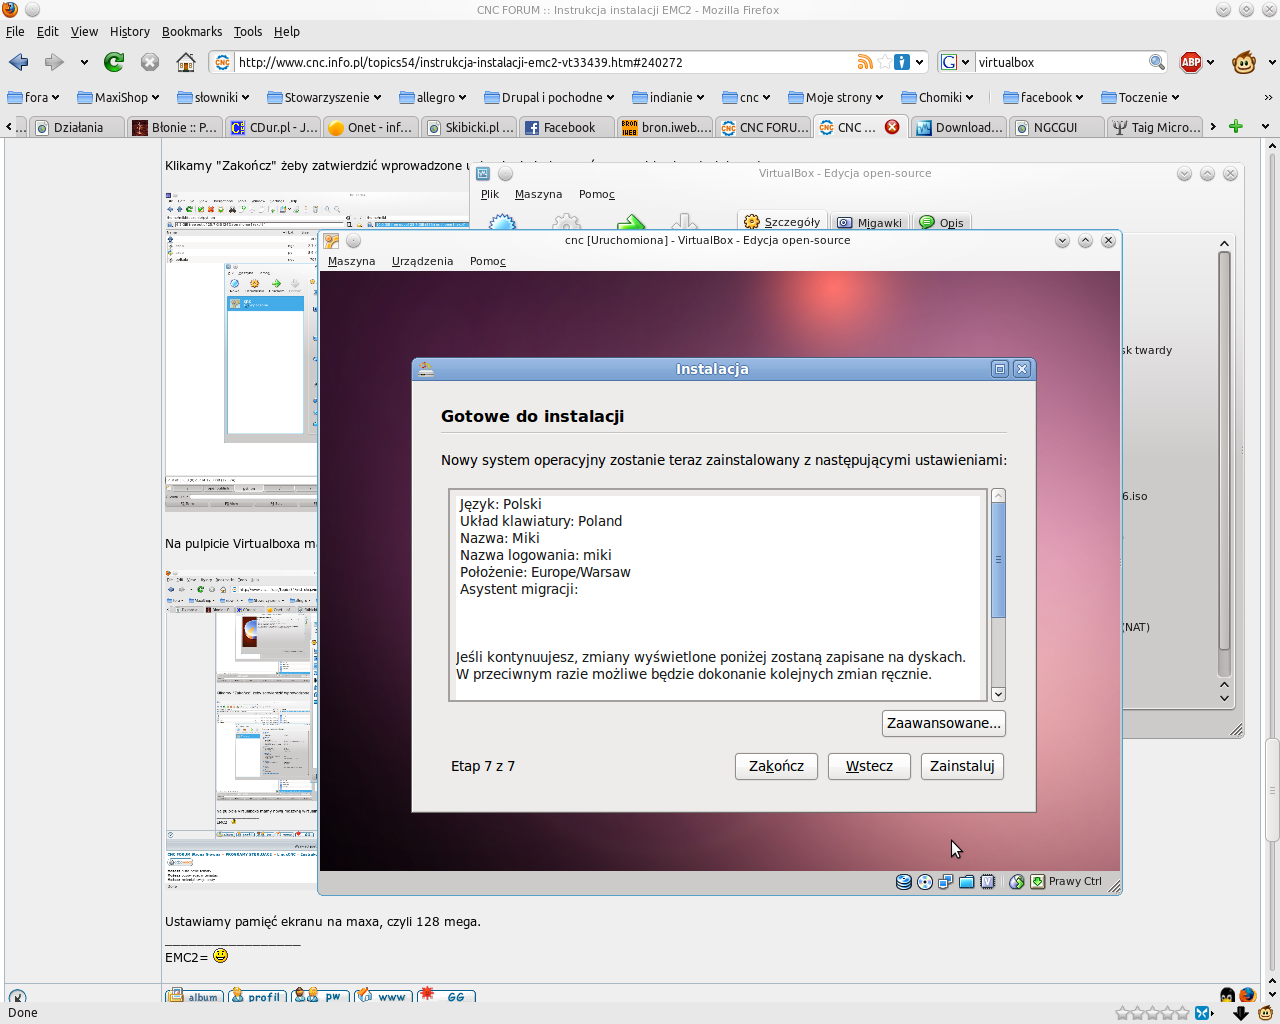Expand the Drupal i pochodne folder
The width and height of the screenshot is (1280, 1024).
[x=551, y=97]
